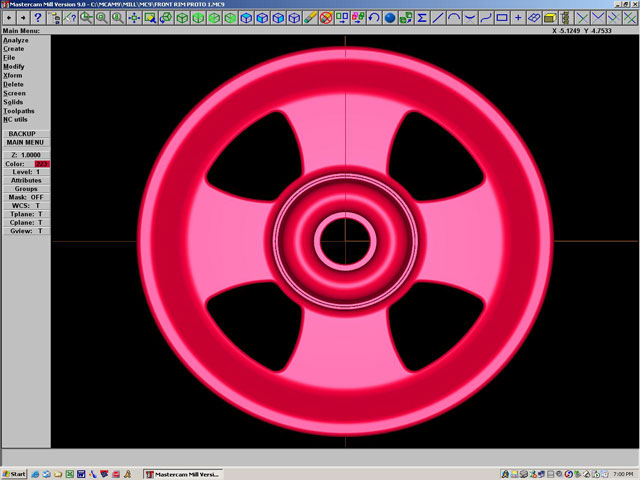Toggle the Mask: OFF setting
640x480 pixels.
[x=26, y=197]
